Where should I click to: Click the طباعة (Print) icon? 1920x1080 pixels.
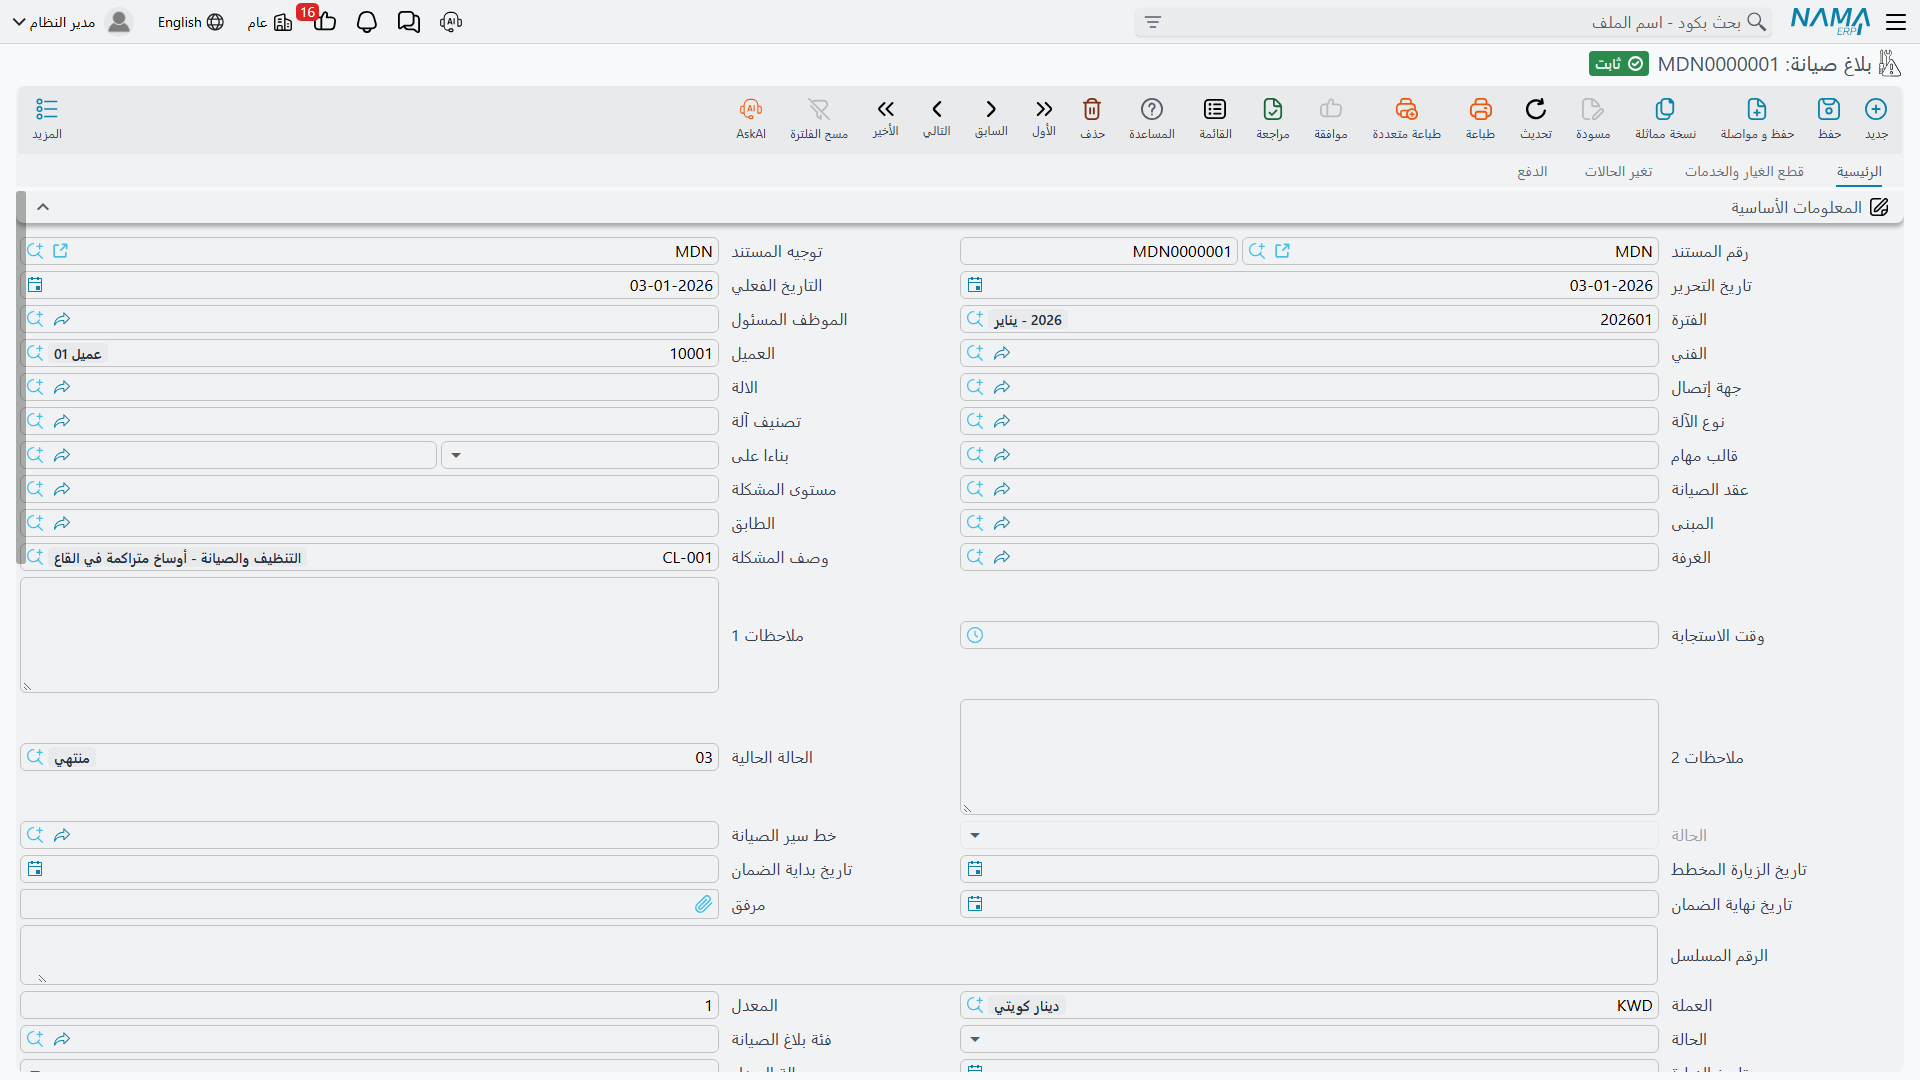1480,109
